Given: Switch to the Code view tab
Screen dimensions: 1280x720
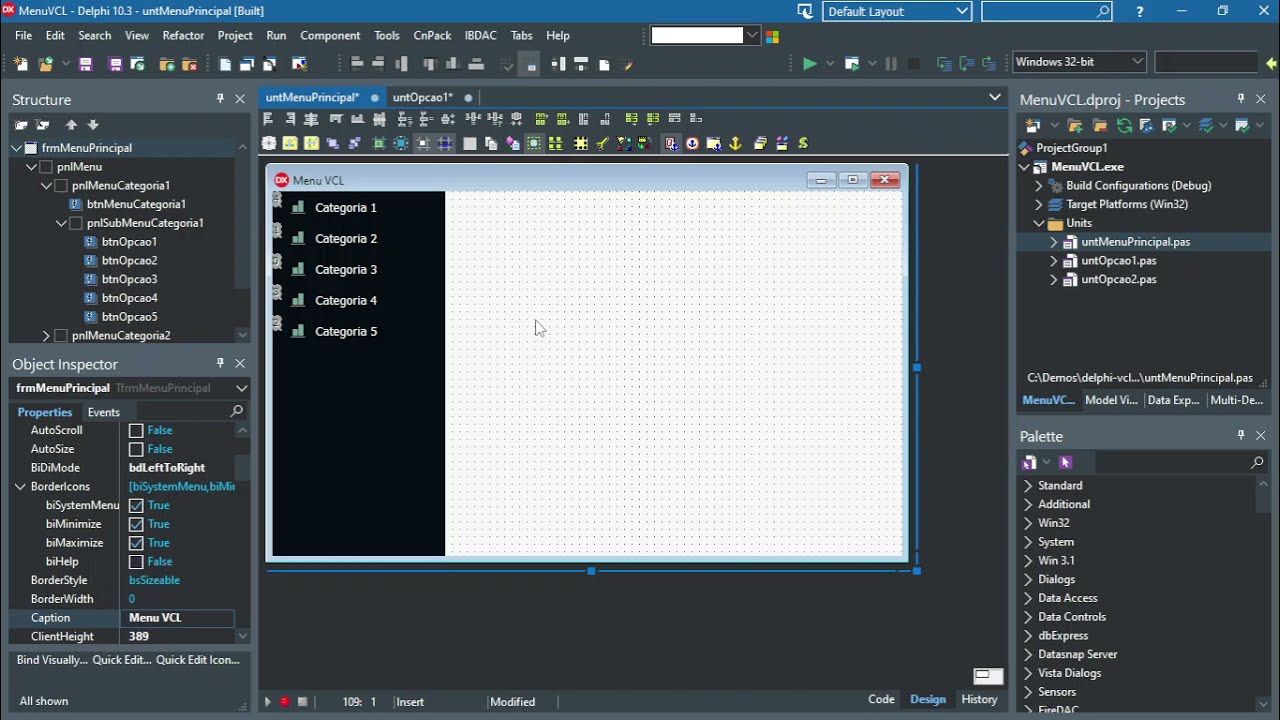Looking at the screenshot, I should 881,700.
